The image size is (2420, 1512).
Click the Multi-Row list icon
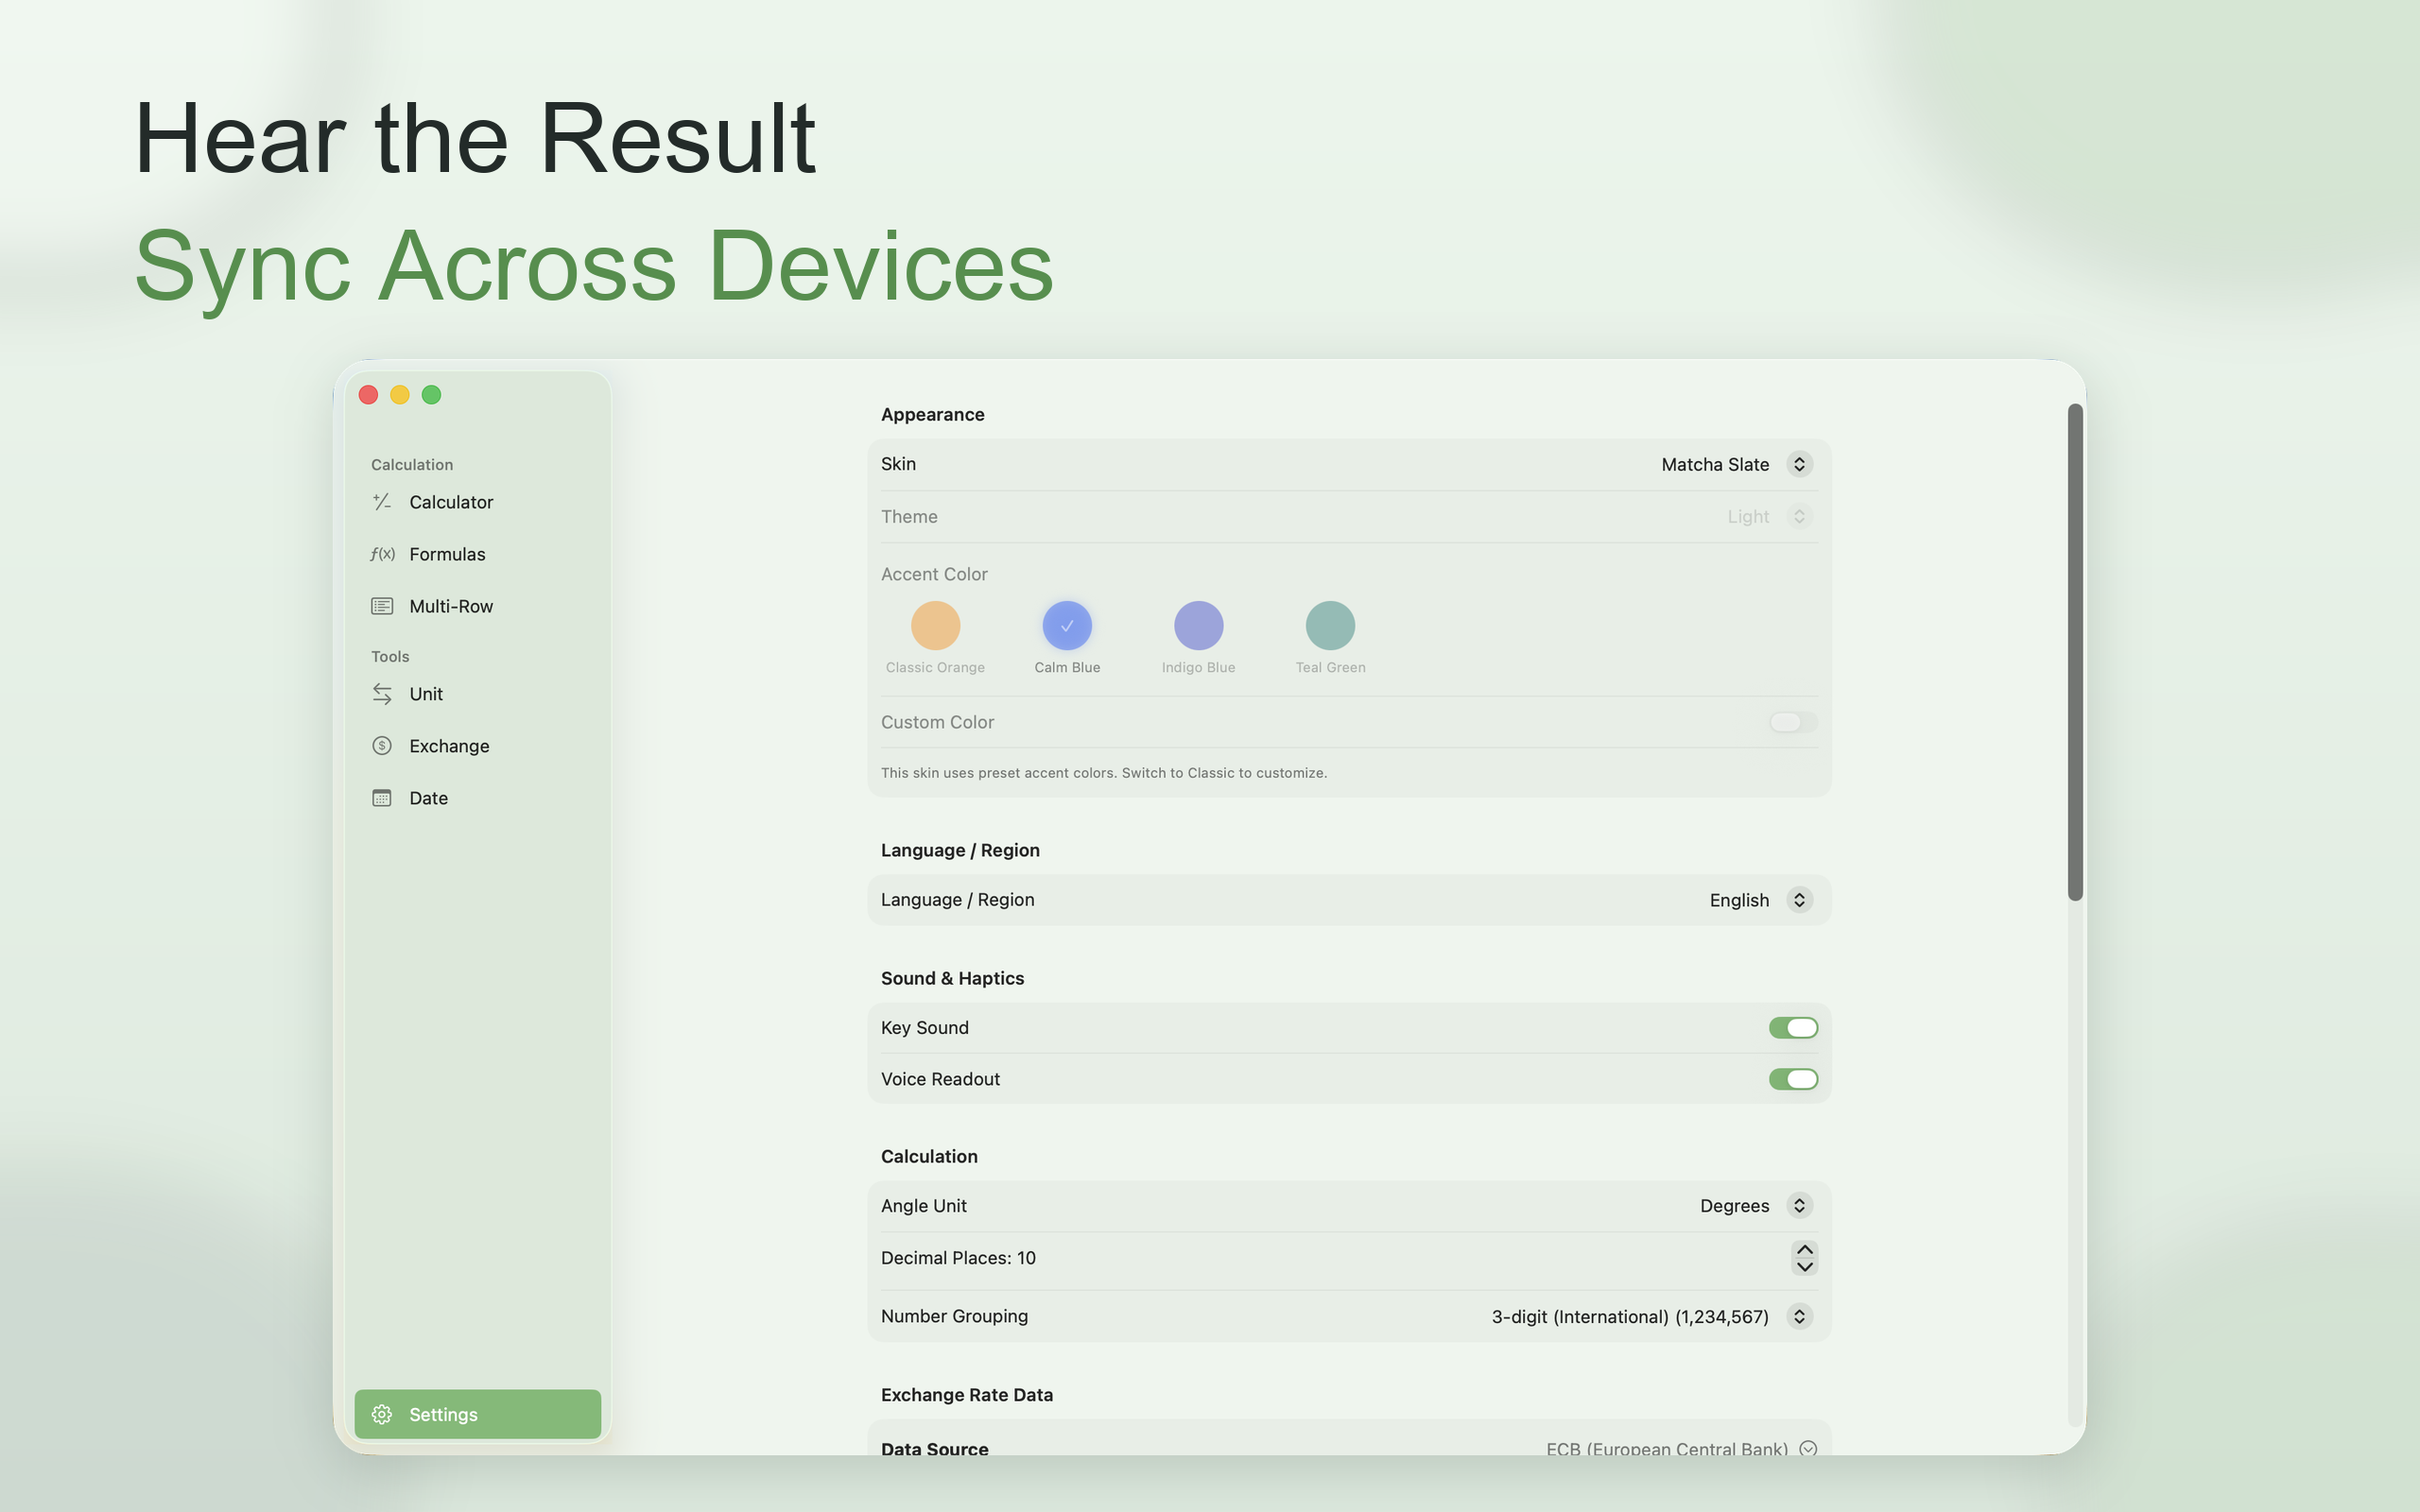click(x=382, y=606)
